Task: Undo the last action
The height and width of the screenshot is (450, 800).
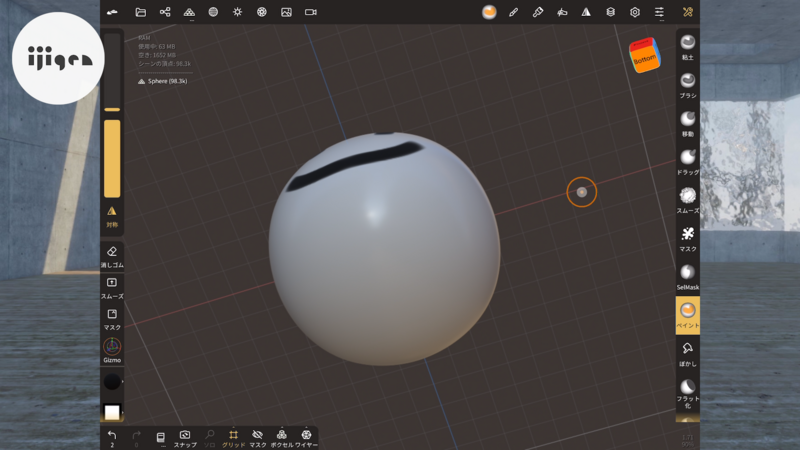Action: click(112, 438)
